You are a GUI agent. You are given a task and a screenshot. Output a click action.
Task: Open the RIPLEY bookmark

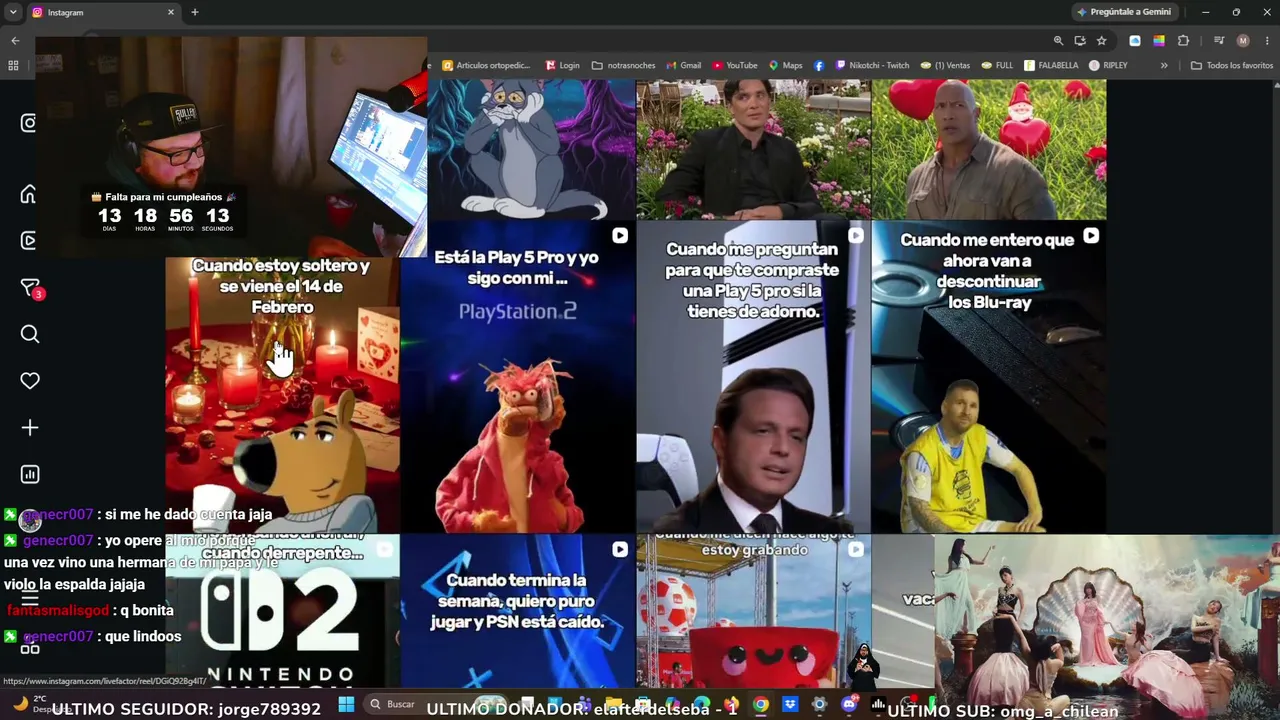(x=1108, y=66)
